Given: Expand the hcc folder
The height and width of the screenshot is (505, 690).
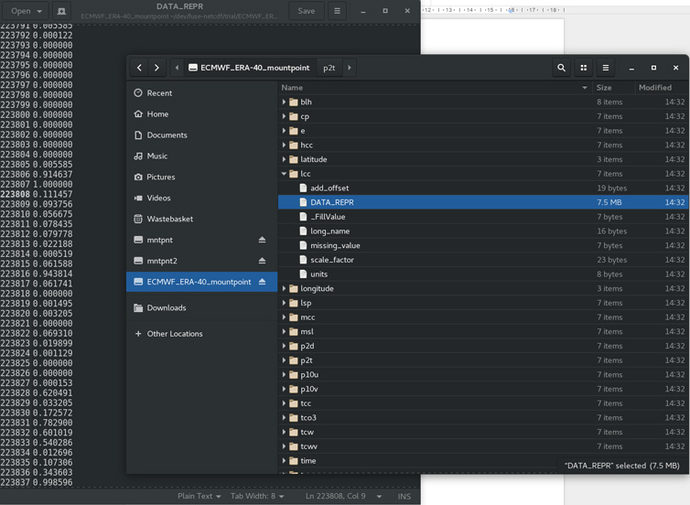Looking at the screenshot, I should tap(284, 145).
